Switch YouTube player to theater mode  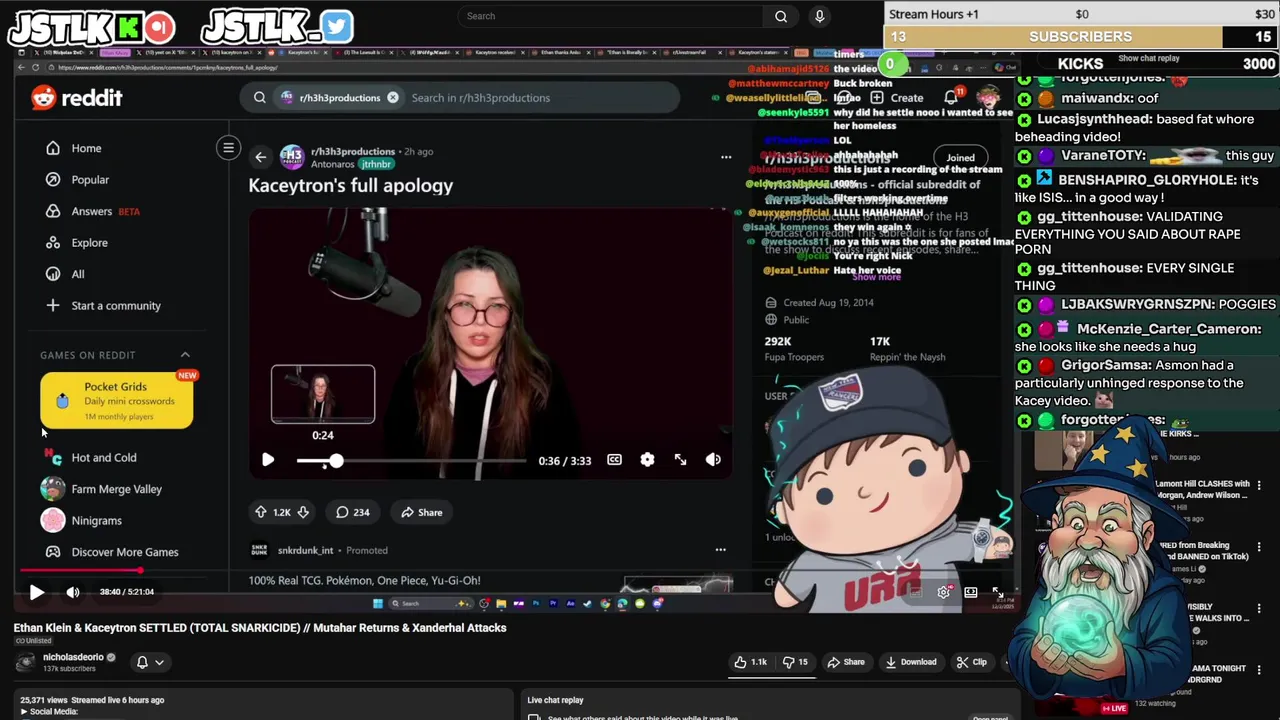(970, 592)
